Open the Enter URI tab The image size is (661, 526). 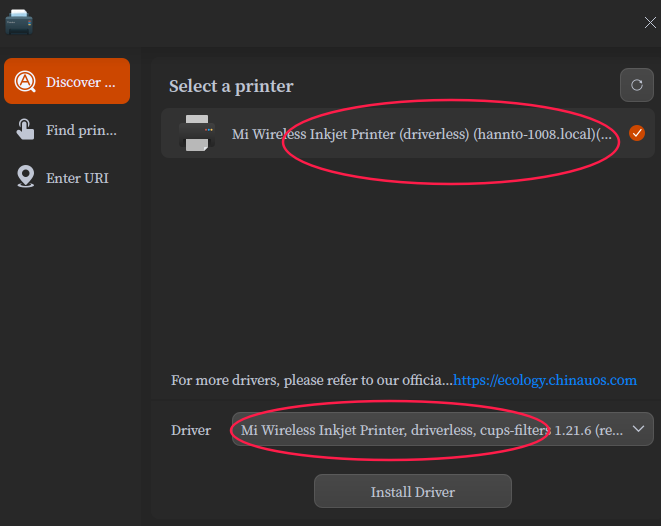[x=67, y=177]
